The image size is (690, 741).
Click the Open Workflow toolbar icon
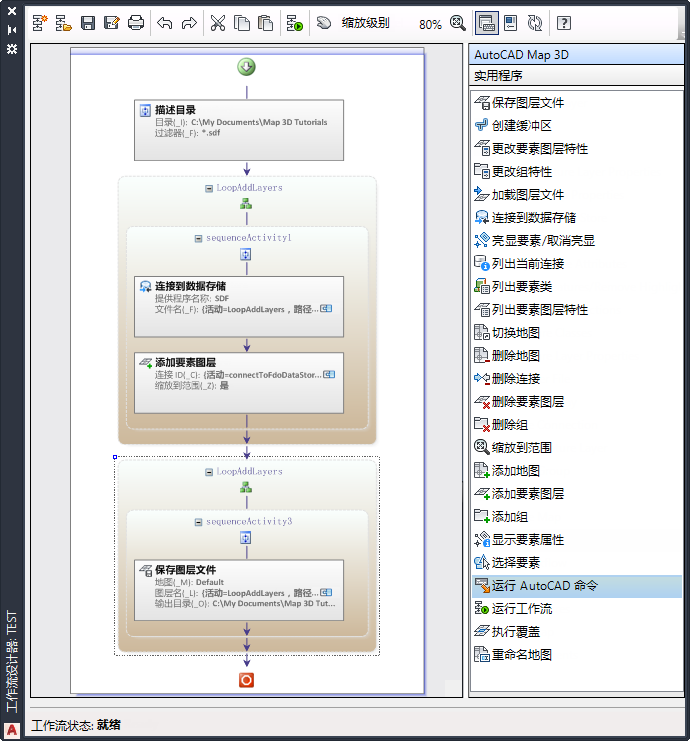(x=63, y=23)
